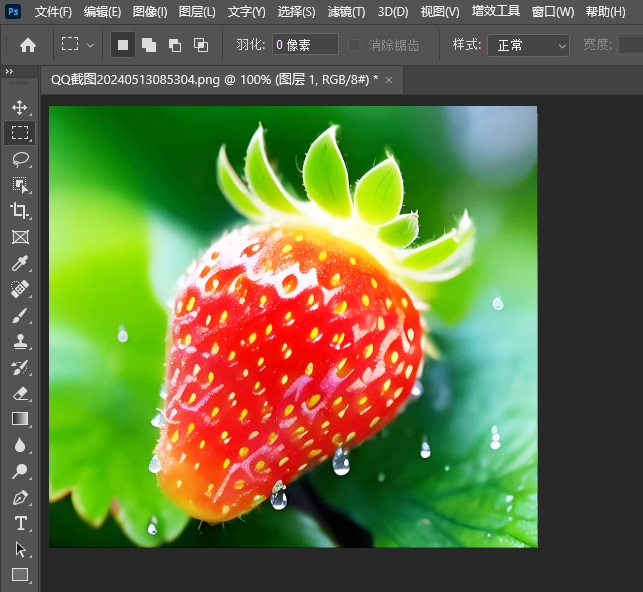Screen dimensions: 643x592
Task: Click the Home icon in options bar
Action: [x=28, y=45]
